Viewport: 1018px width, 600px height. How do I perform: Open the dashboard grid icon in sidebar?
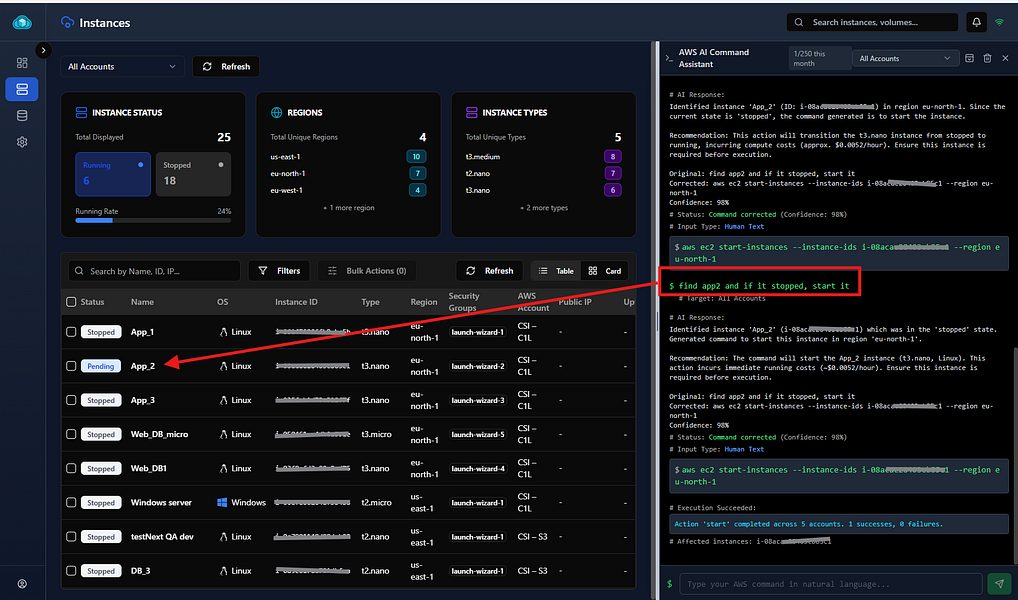[22, 62]
